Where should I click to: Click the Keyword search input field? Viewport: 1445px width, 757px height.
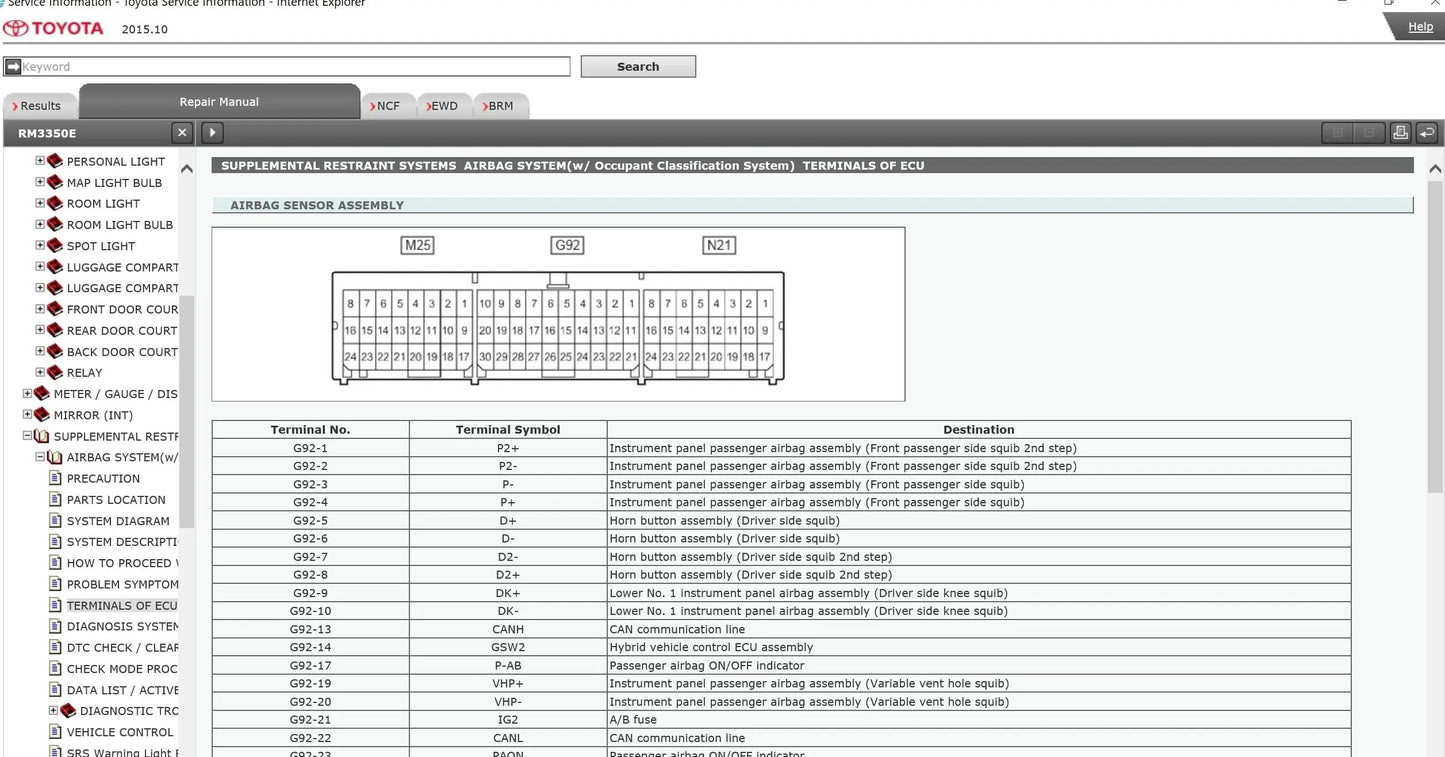coord(294,67)
